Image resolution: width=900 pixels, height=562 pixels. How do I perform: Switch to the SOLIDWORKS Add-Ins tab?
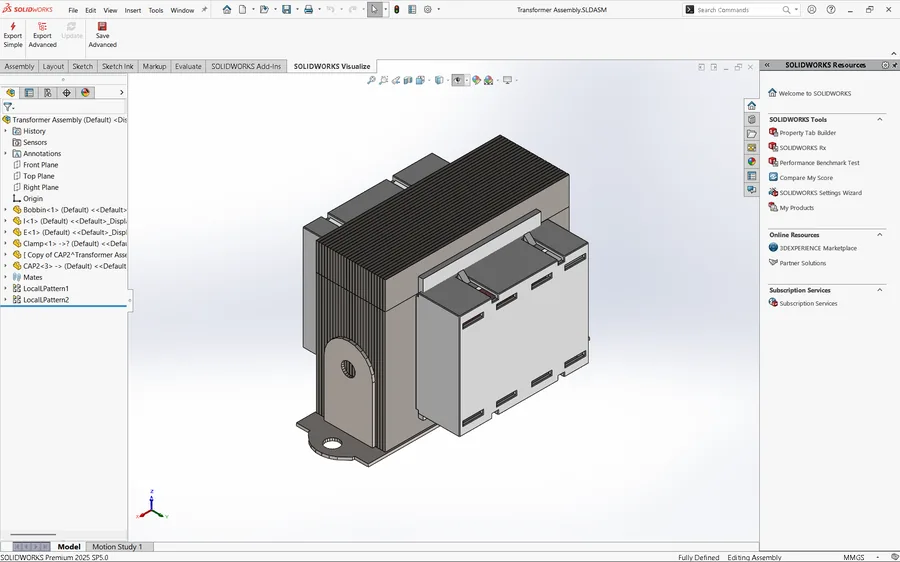click(246, 66)
